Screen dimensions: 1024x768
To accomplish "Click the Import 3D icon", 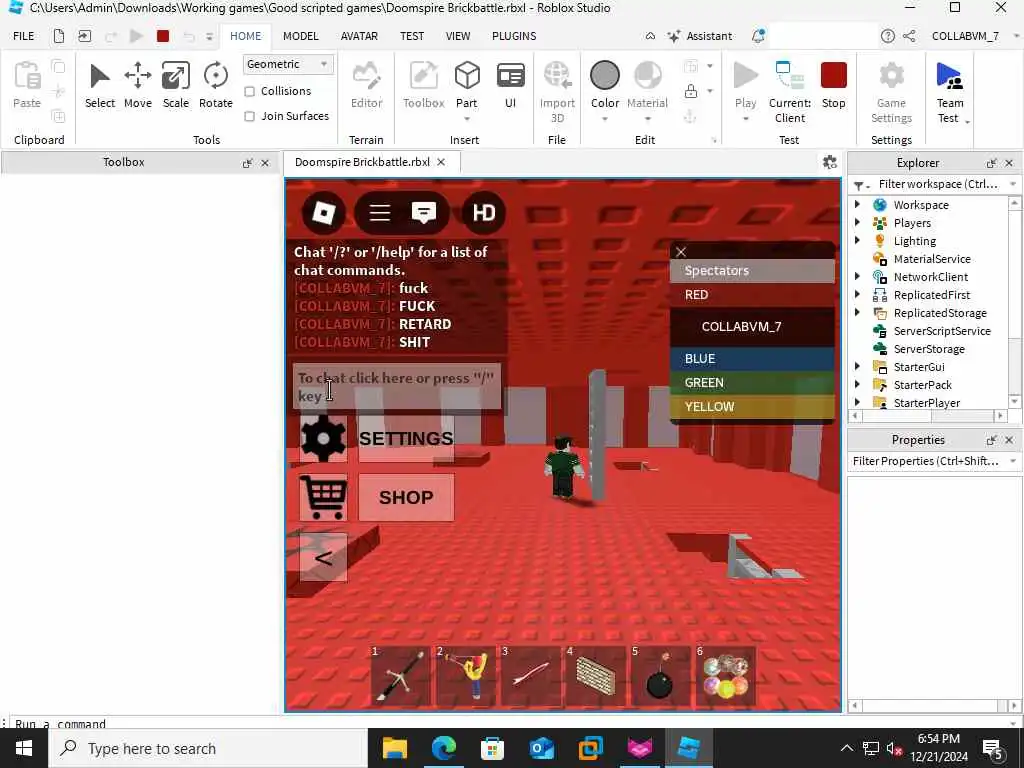I will 557,76.
